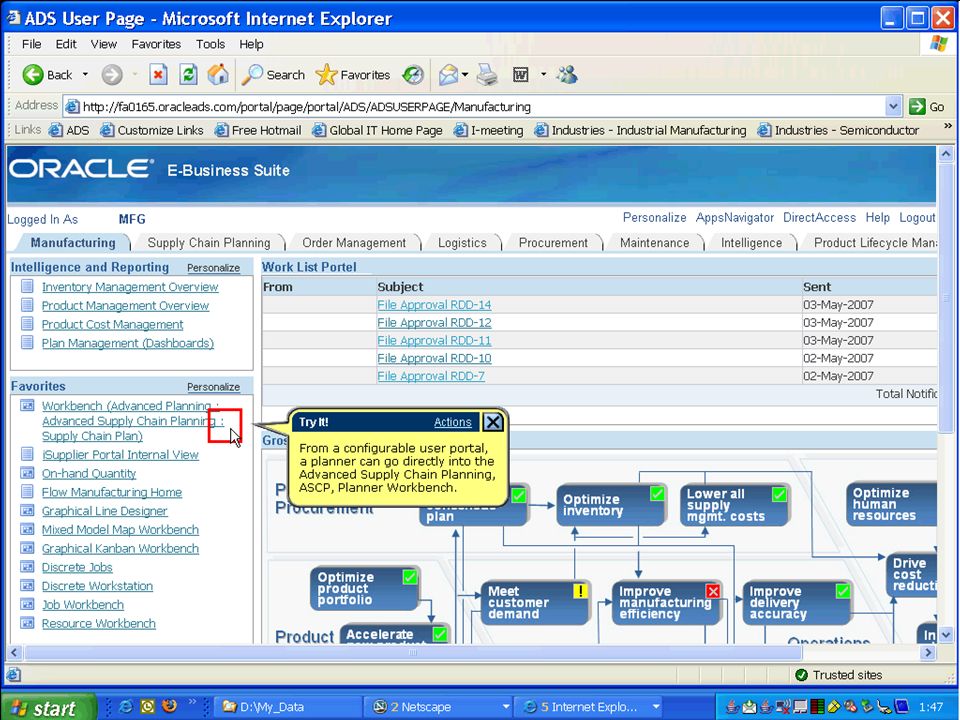Click red X on Improve manufacturing efficiency
The image size is (960, 720).
pos(713,591)
